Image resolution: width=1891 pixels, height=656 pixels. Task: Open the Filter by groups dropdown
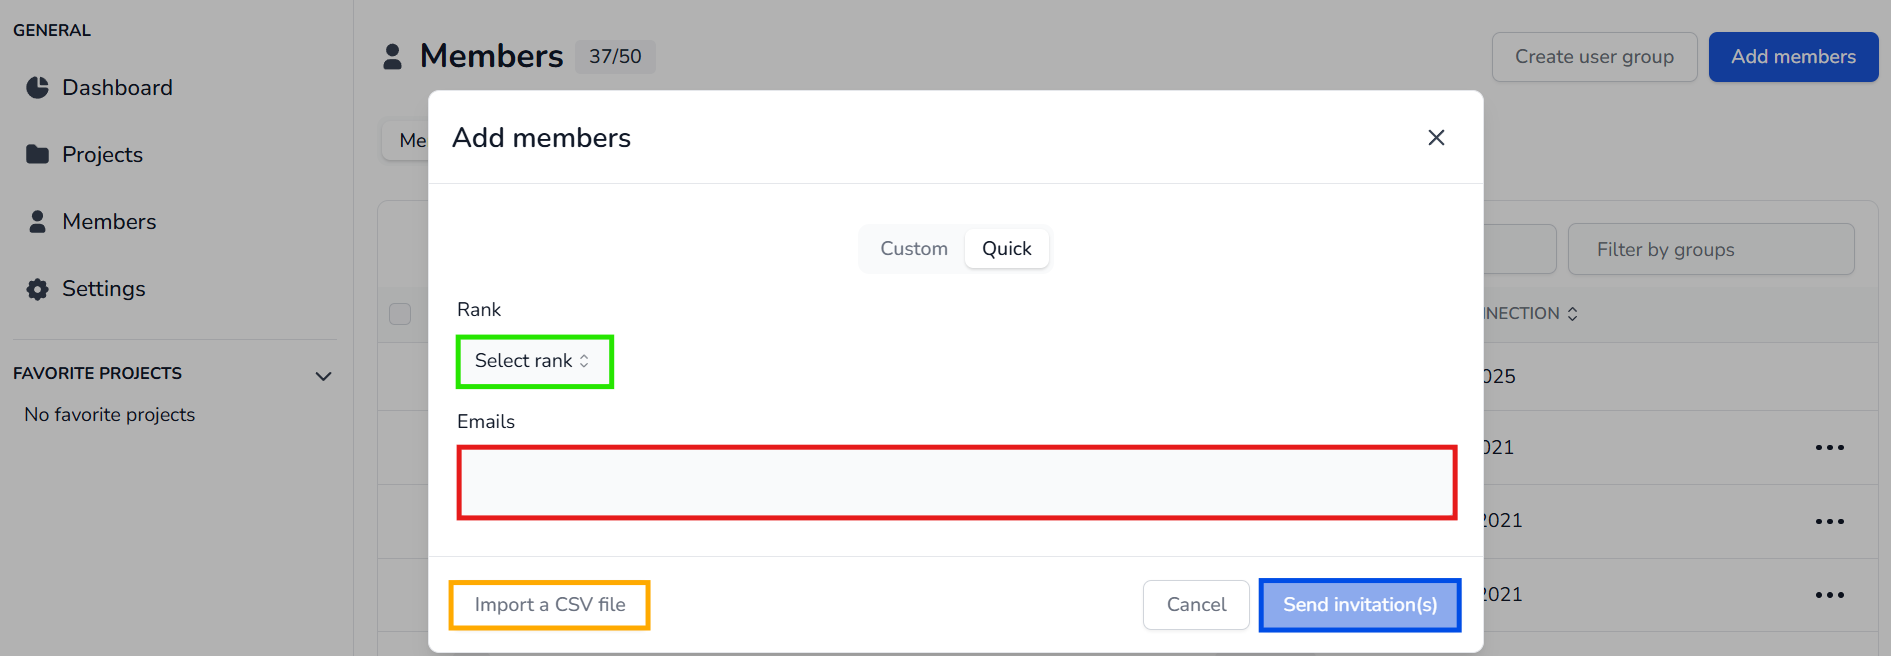click(x=1710, y=250)
